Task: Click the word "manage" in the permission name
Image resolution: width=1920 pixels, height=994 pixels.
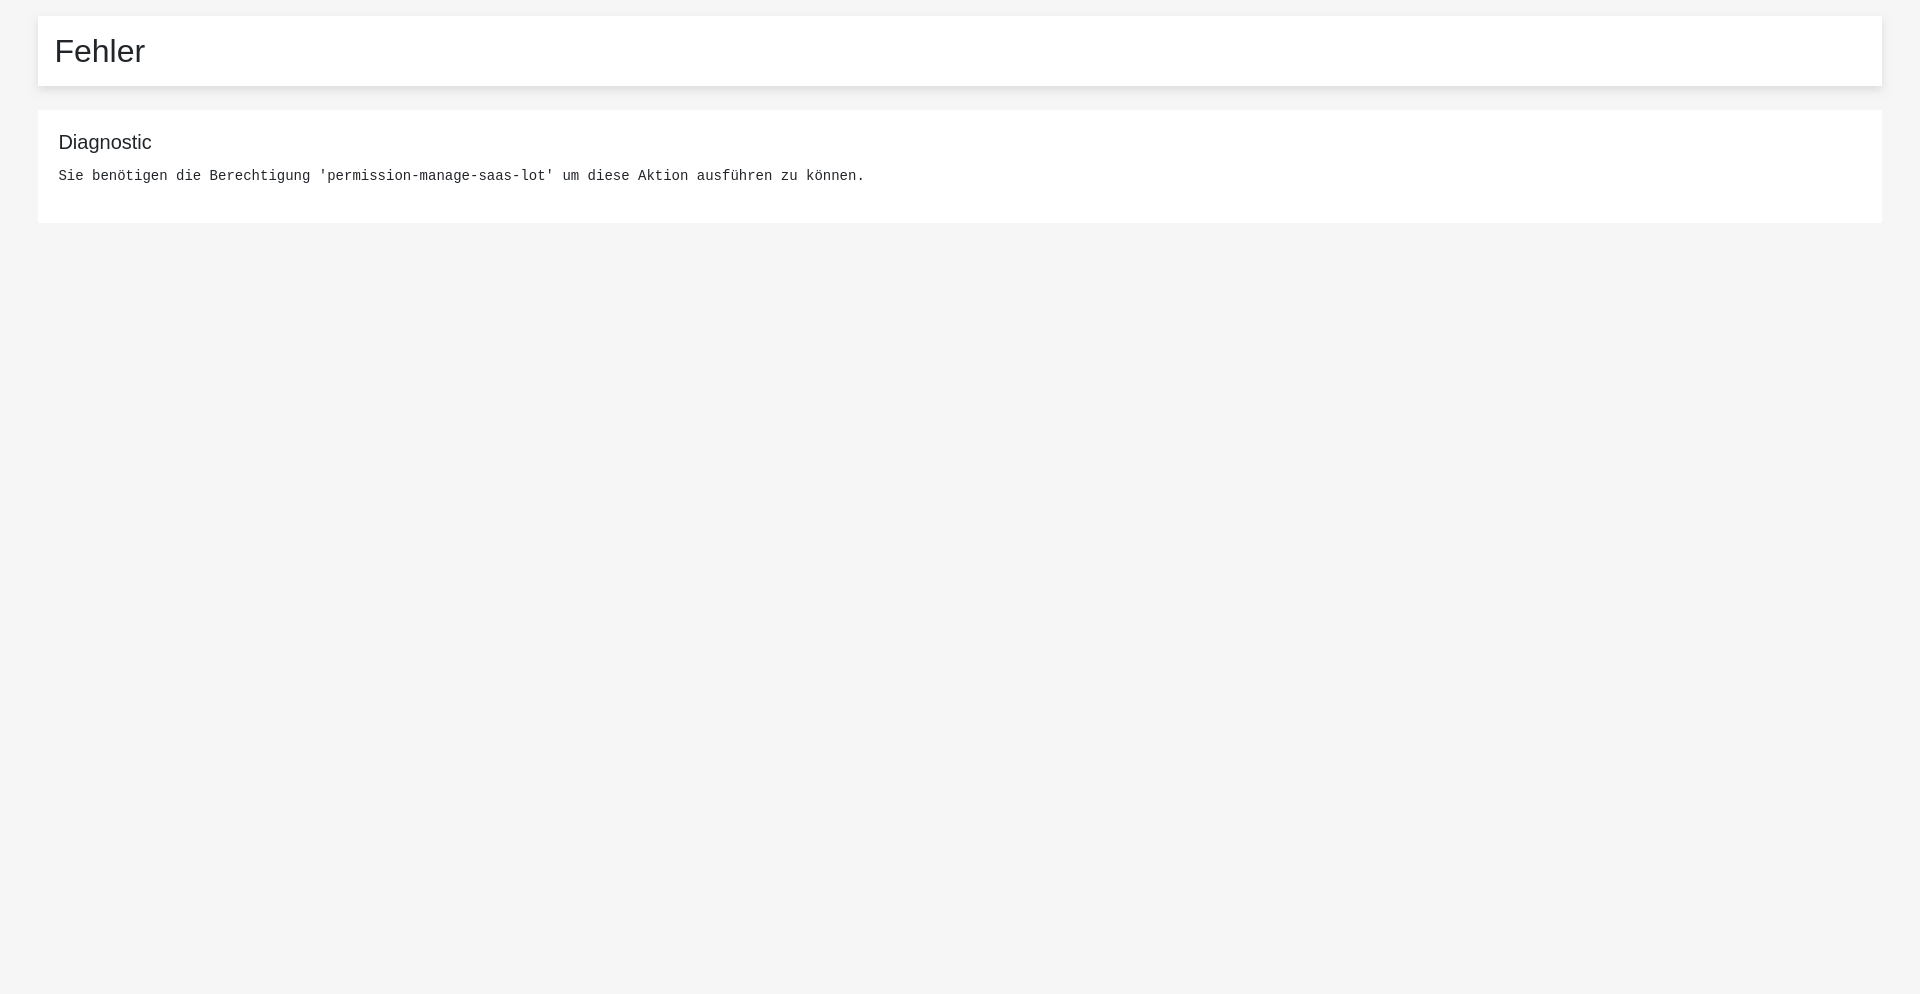Action: click(444, 176)
